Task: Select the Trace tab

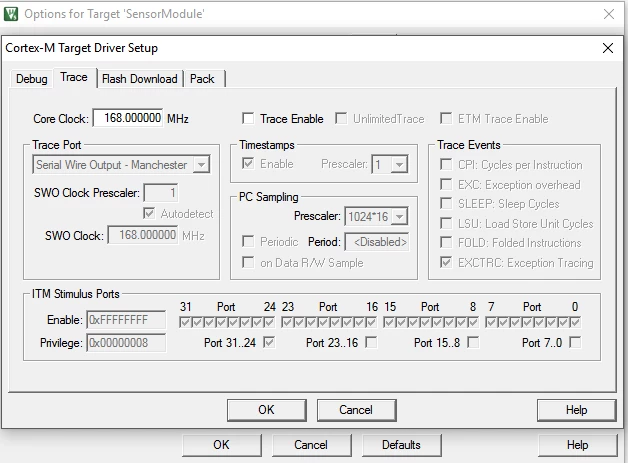Action: tap(74, 77)
